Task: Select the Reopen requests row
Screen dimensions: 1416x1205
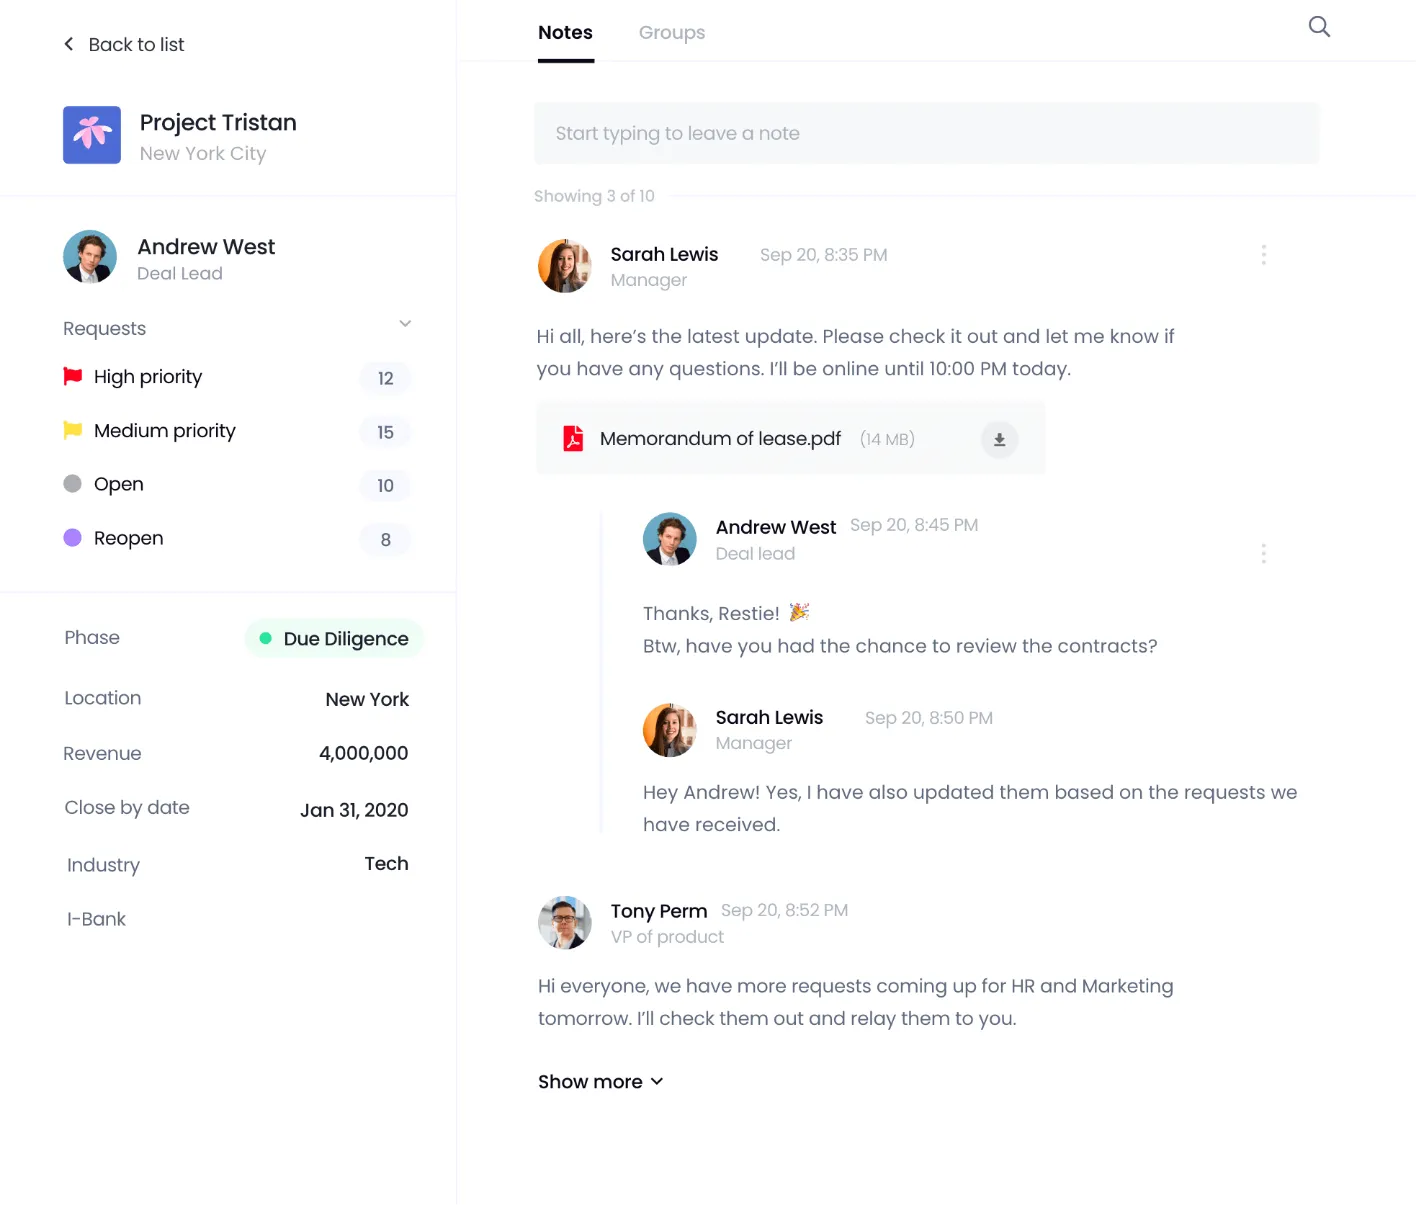Action: click(237, 539)
